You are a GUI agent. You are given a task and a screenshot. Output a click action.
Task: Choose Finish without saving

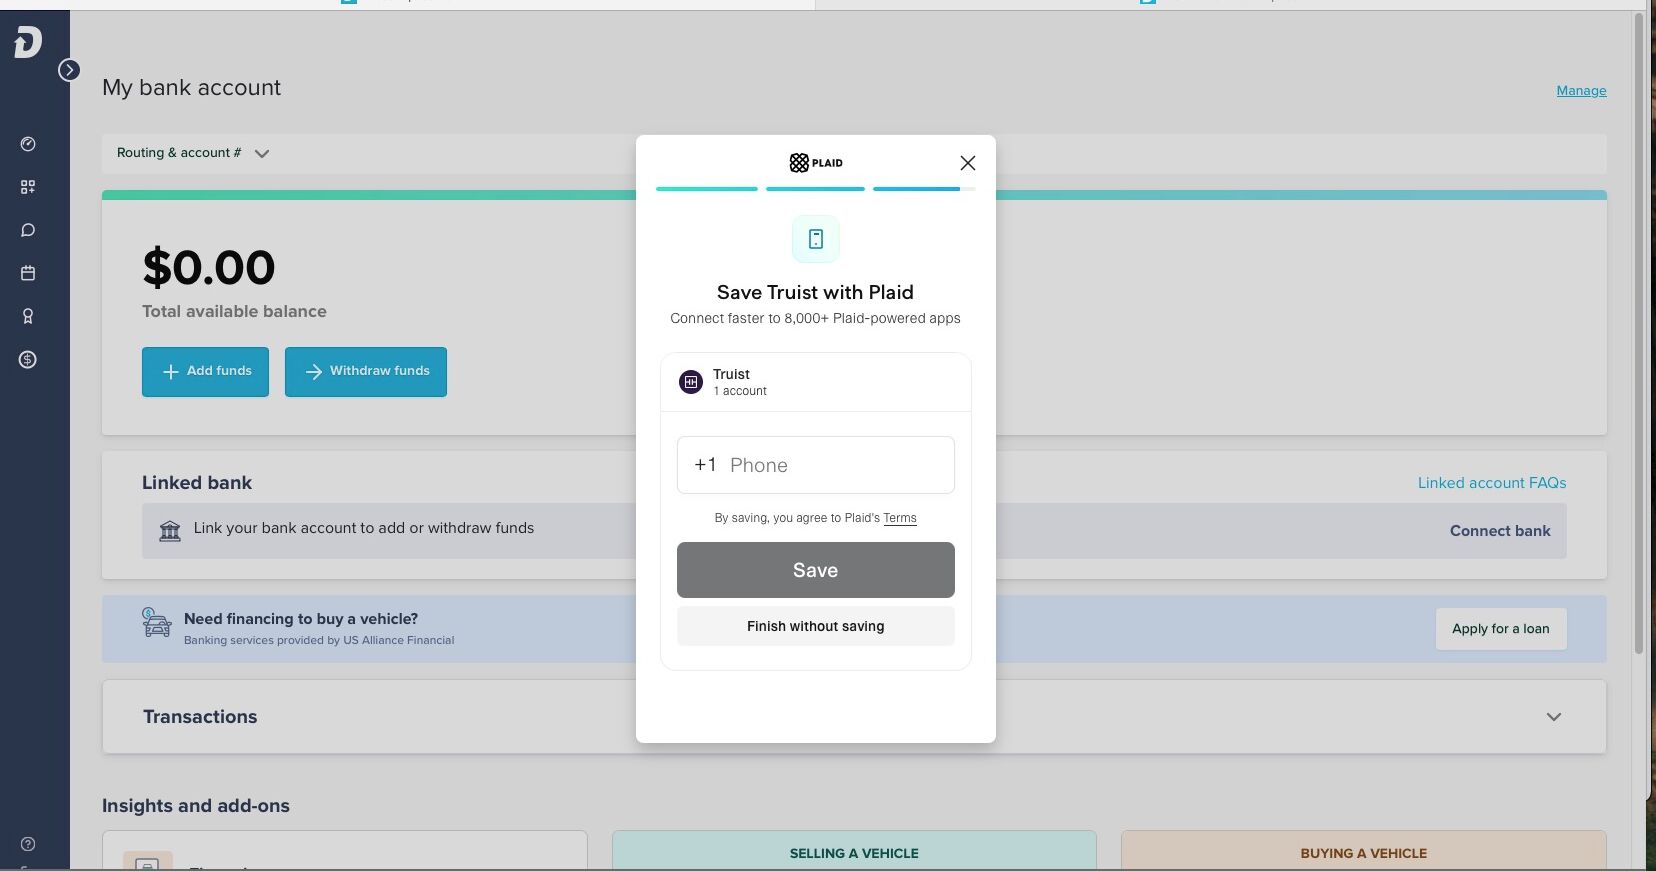pyautogui.click(x=816, y=626)
